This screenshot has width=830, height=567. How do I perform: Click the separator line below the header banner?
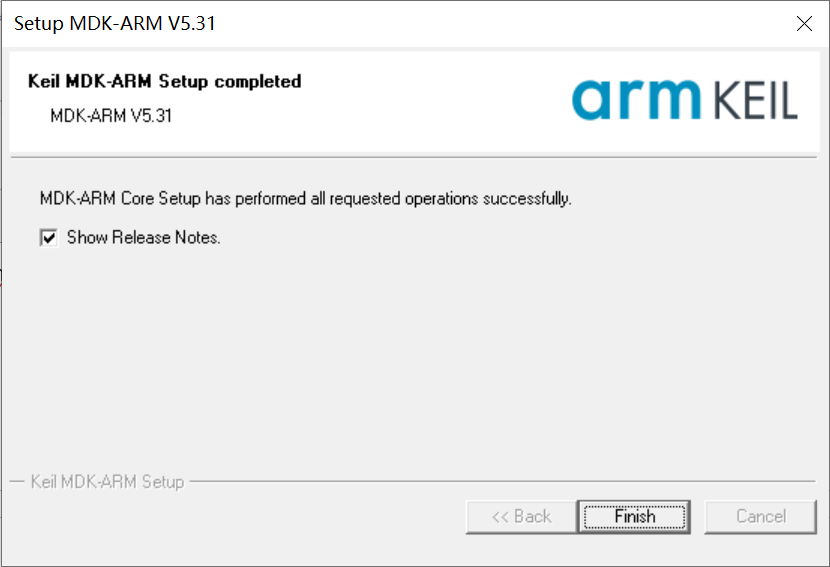pos(414,157)
